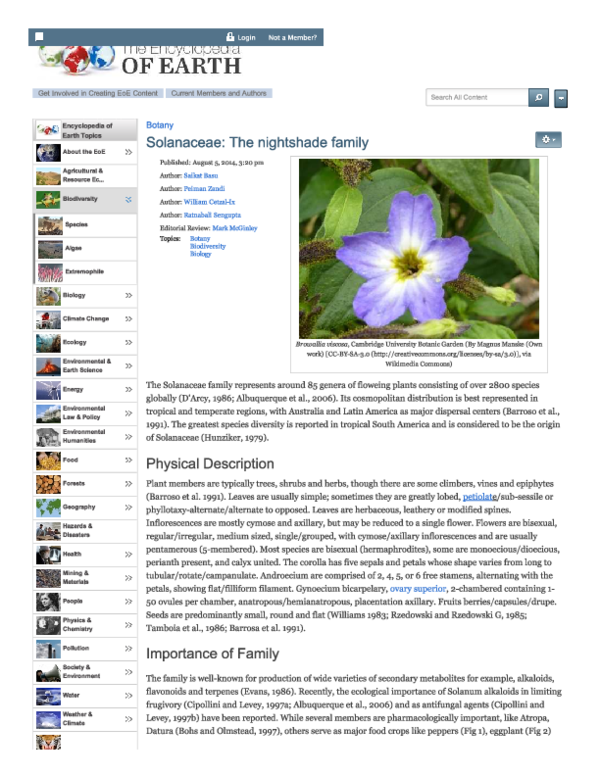
Task: Expand the Geography chevron
Action: click(x=129, y=507)
